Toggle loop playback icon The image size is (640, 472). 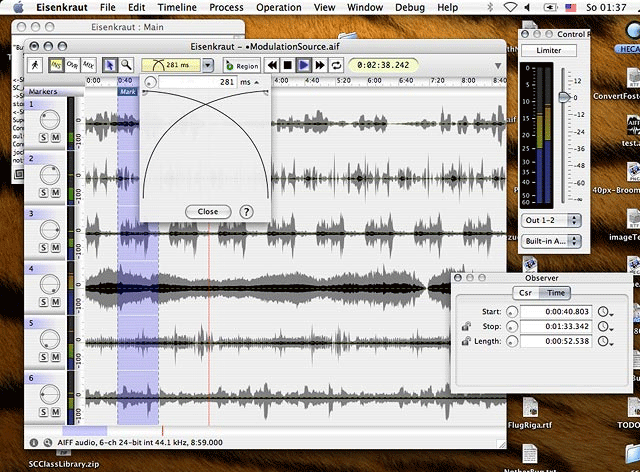tap(335, 65)
